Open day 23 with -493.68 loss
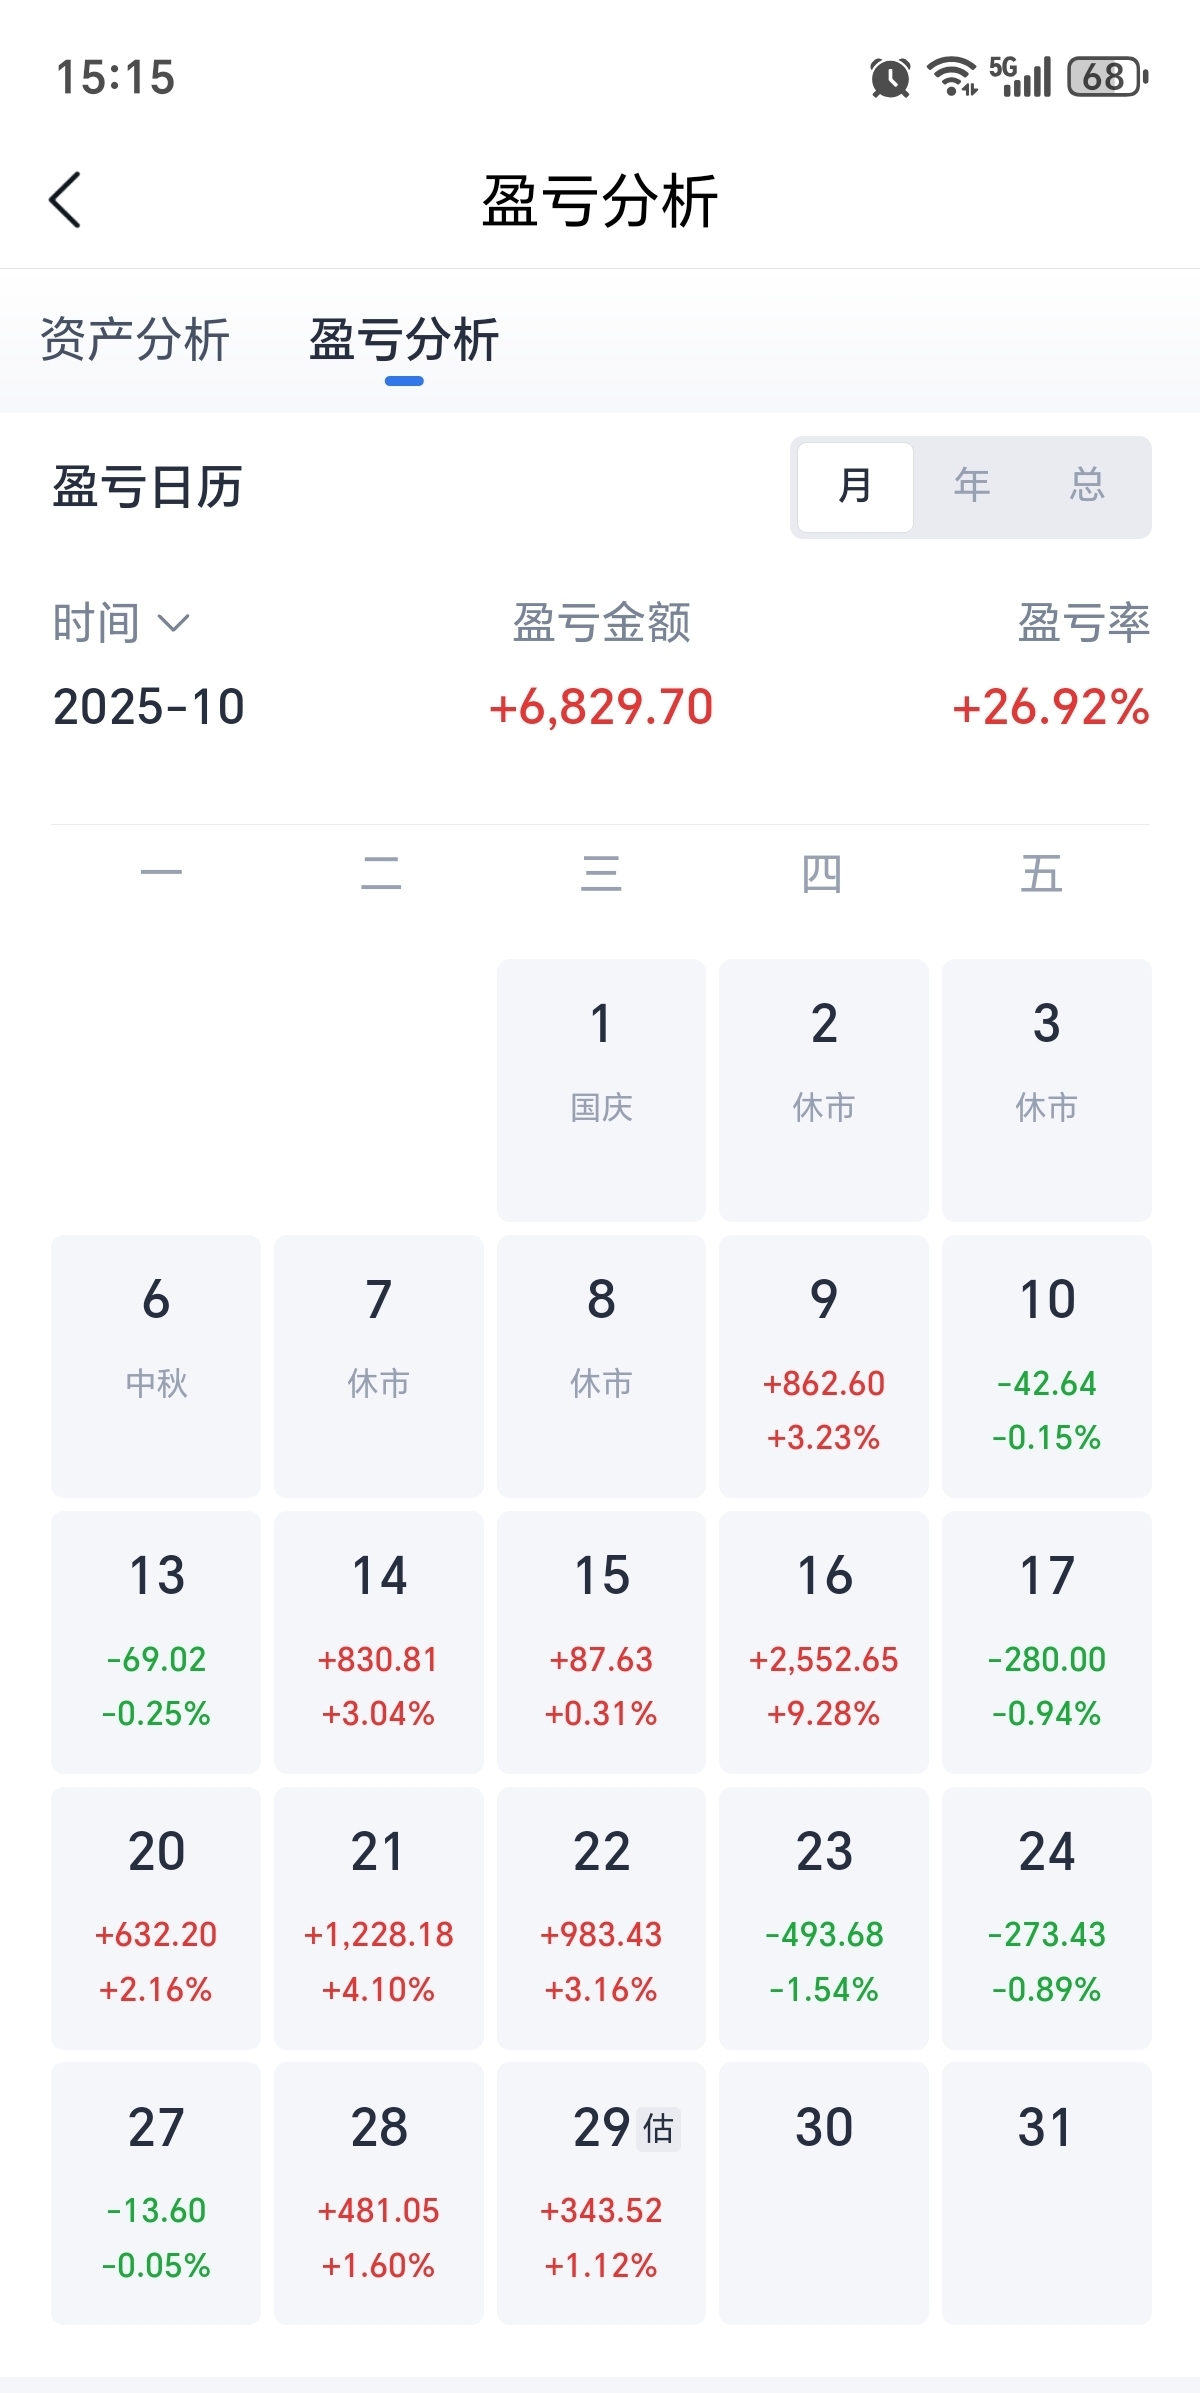Image resolution: width=1200 pixels, height=2393 pixels. [x=823, y=1917]
